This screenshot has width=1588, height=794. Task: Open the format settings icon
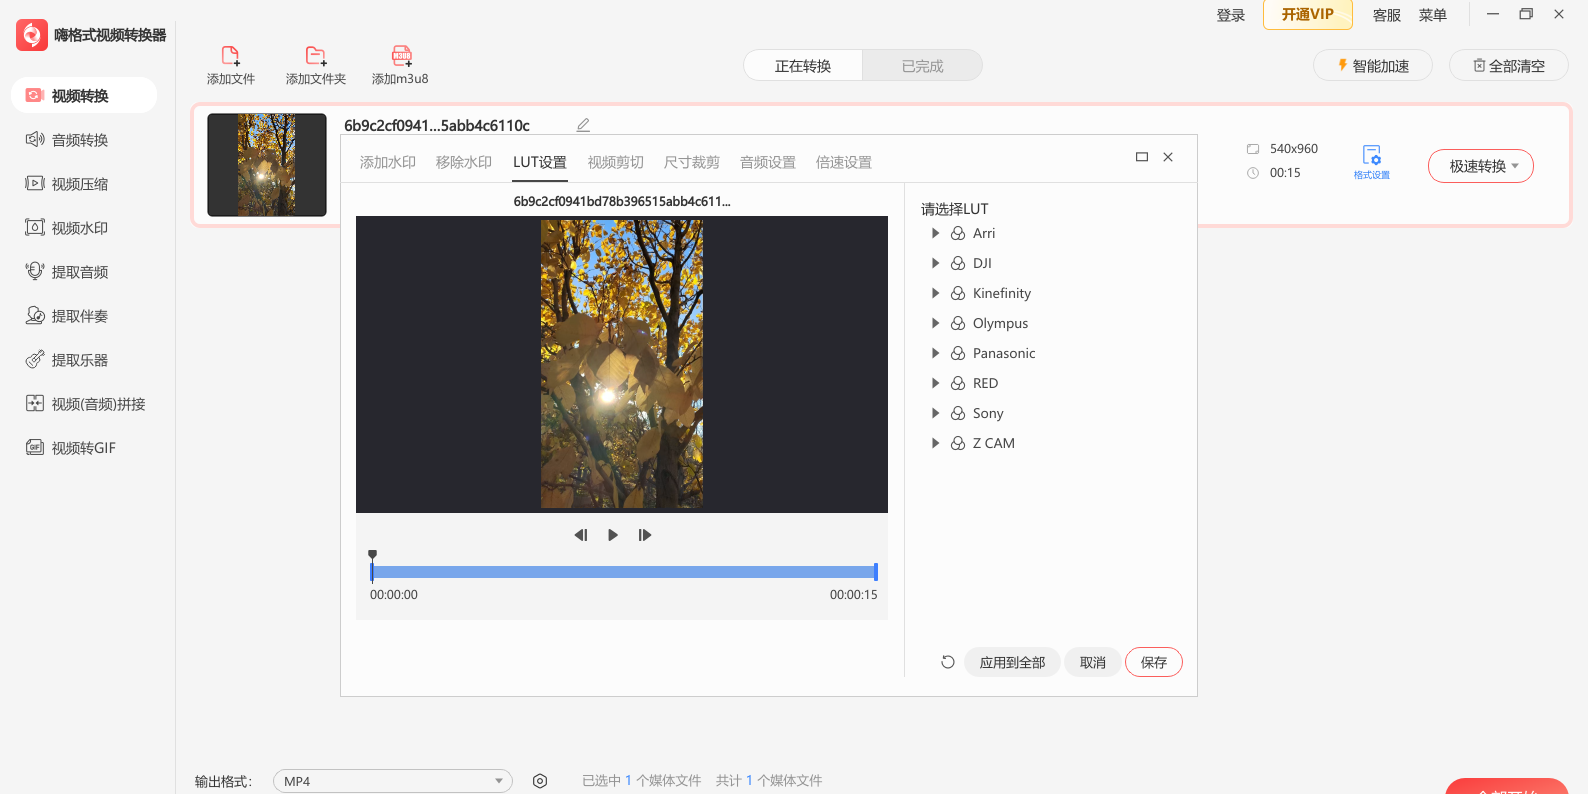click(1371, 157)
